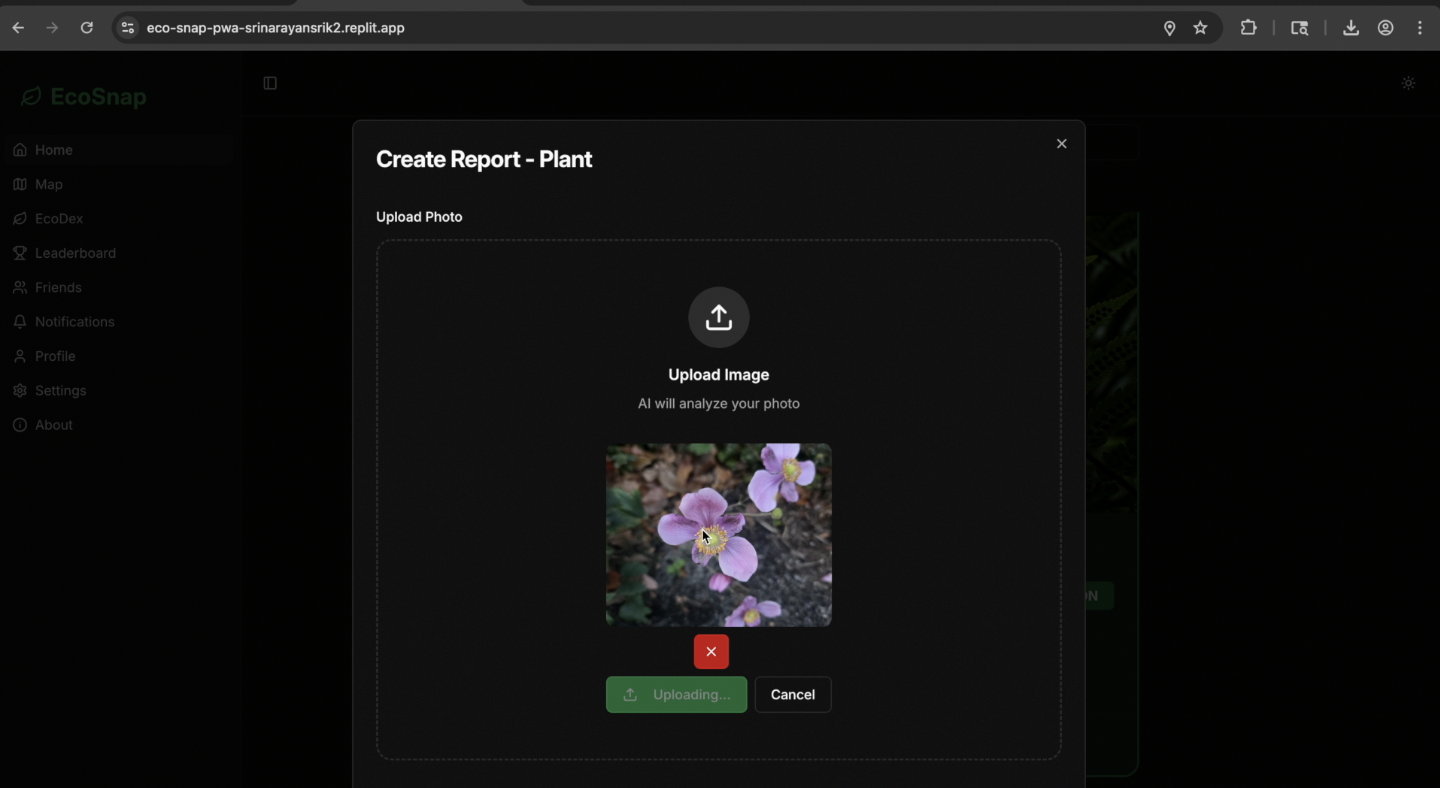Toggle the light/dark theme sun icon

click(x=1408, y=83)
